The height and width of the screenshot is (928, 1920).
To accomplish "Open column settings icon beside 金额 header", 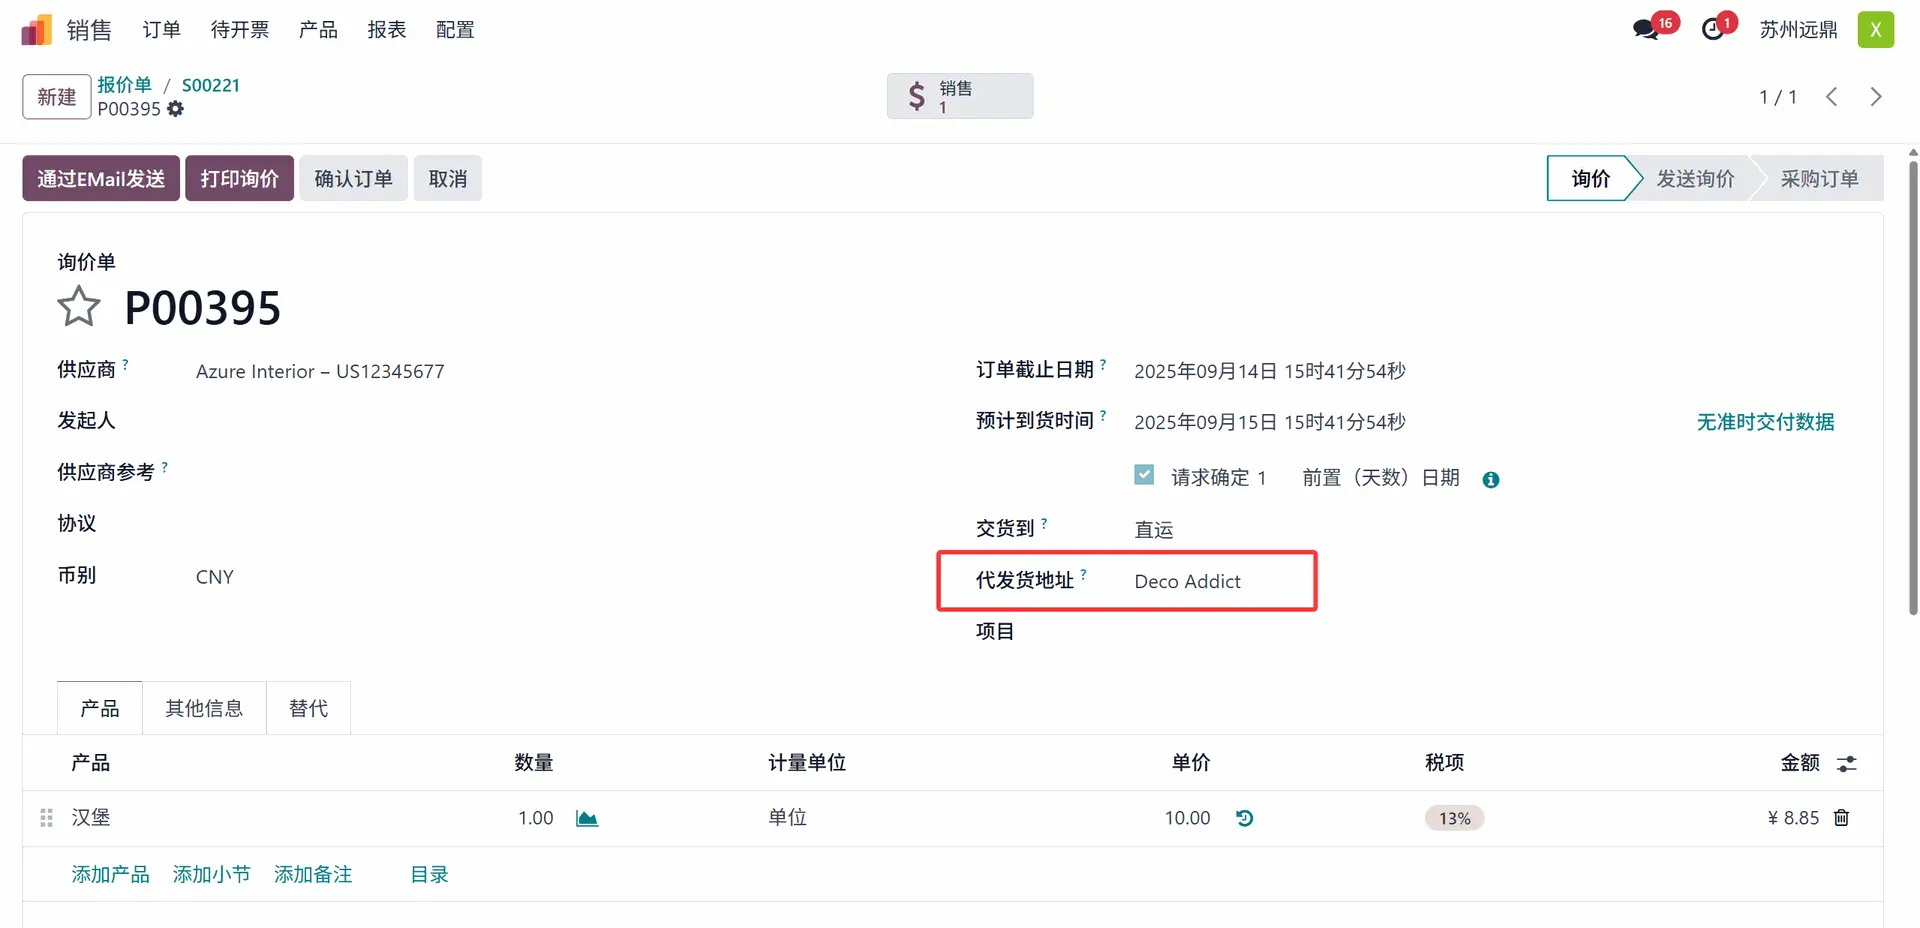I will (1846, 764).
